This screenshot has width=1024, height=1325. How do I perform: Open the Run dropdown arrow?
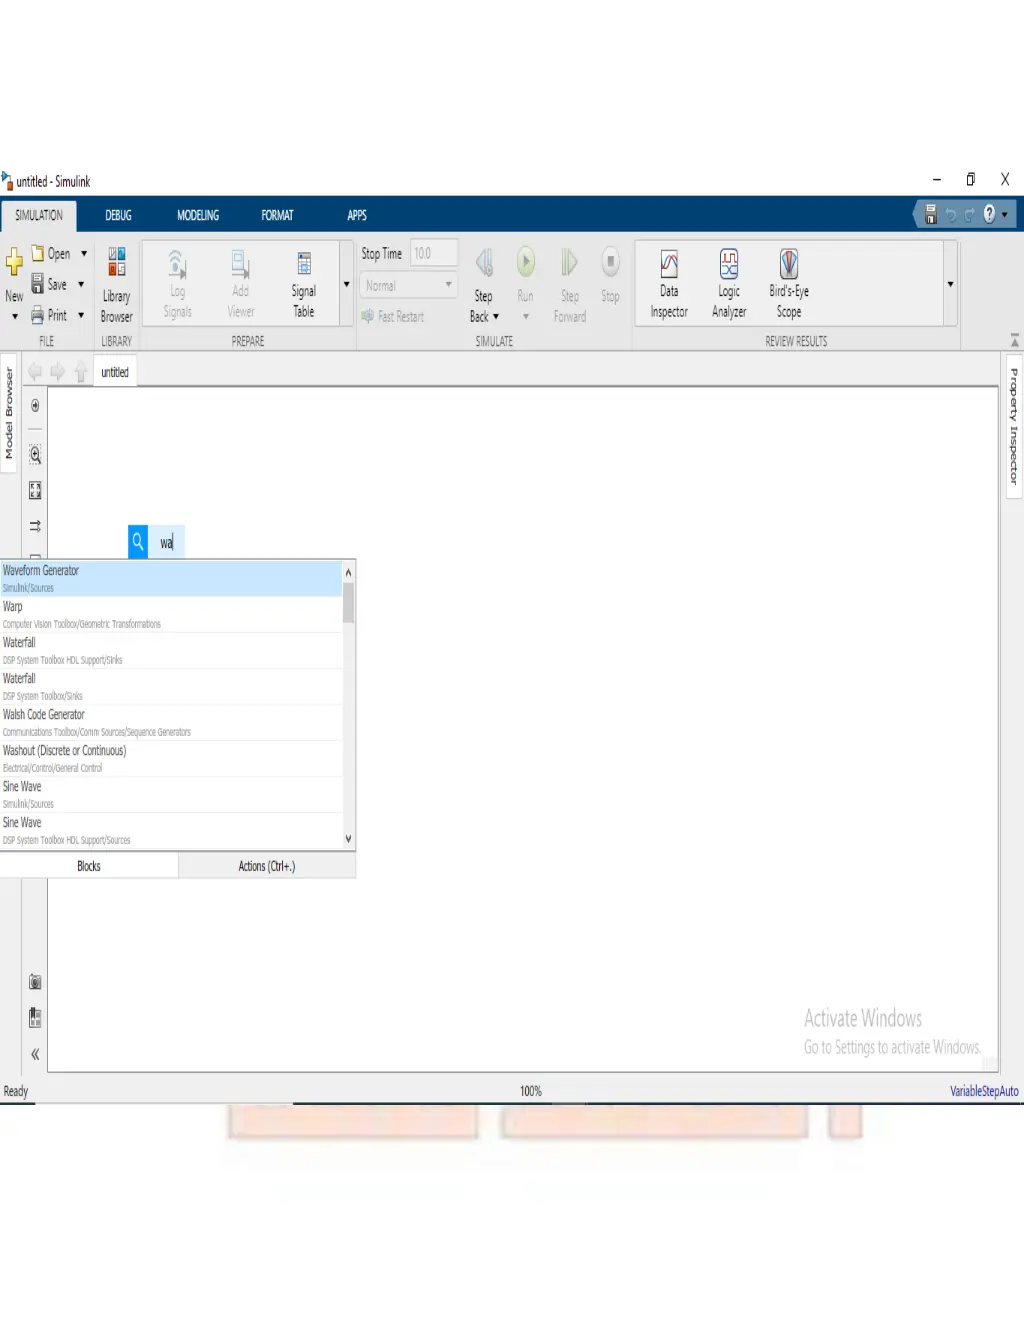525,317
